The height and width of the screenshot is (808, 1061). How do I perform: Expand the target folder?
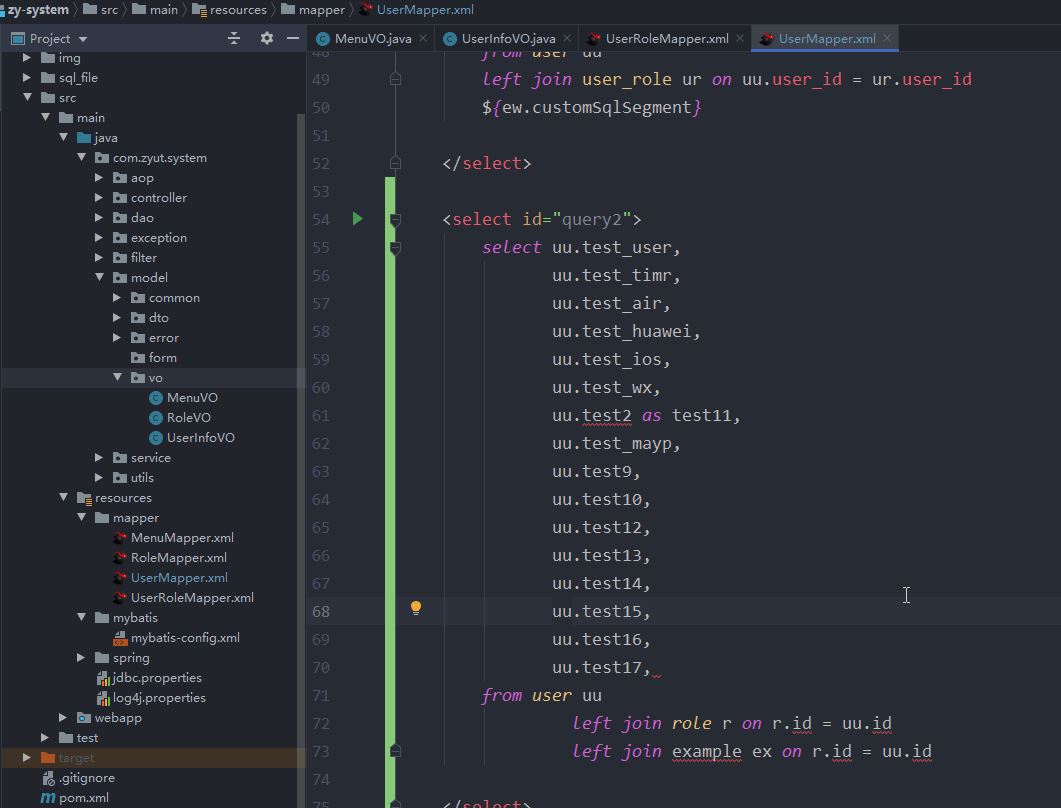coord(26,757)
